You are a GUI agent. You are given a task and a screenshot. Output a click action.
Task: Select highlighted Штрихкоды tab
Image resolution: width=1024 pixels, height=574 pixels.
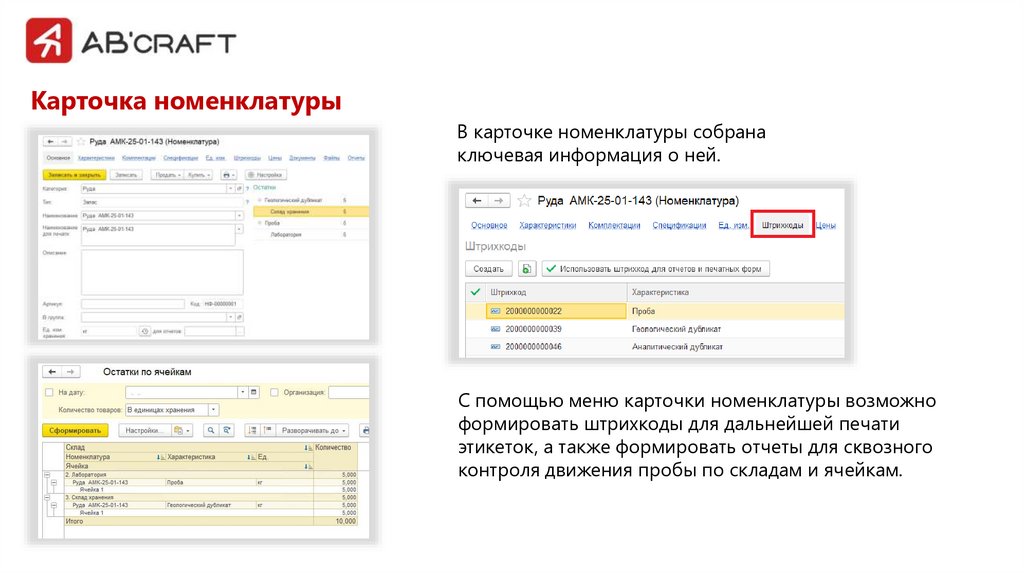782,225
